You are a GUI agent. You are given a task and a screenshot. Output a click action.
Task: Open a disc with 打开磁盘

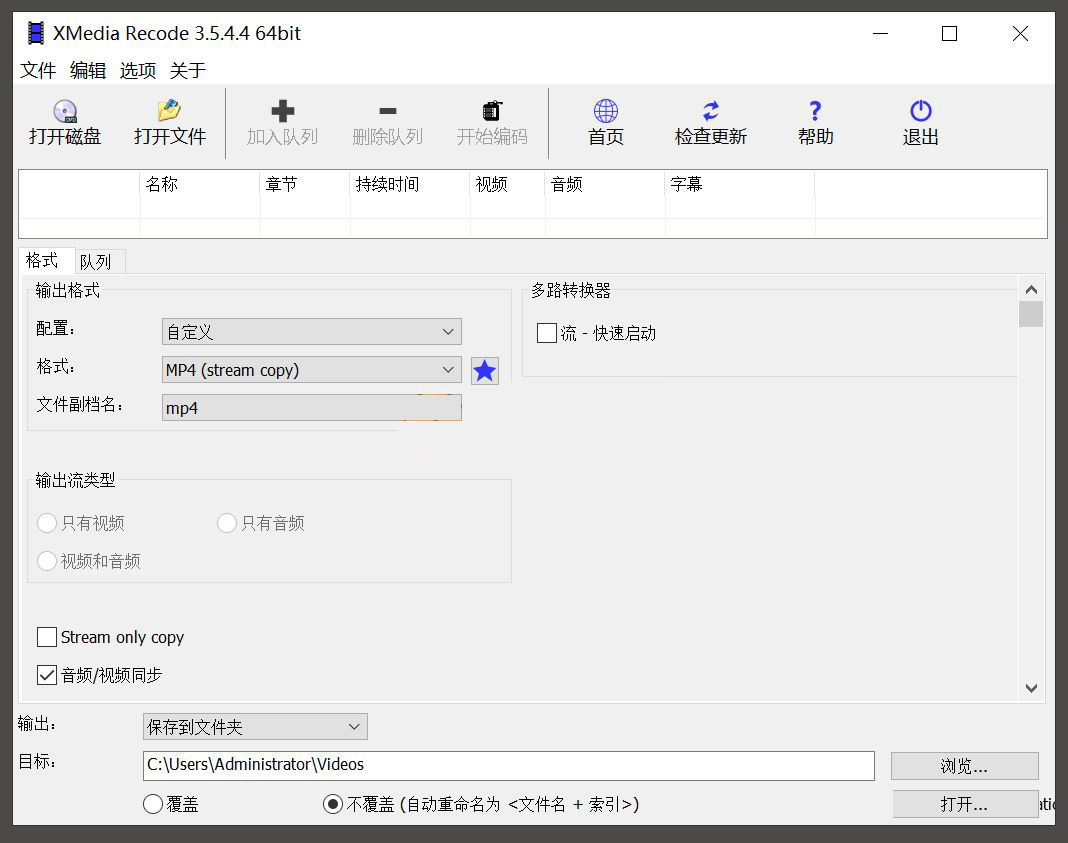coord(64,122)
